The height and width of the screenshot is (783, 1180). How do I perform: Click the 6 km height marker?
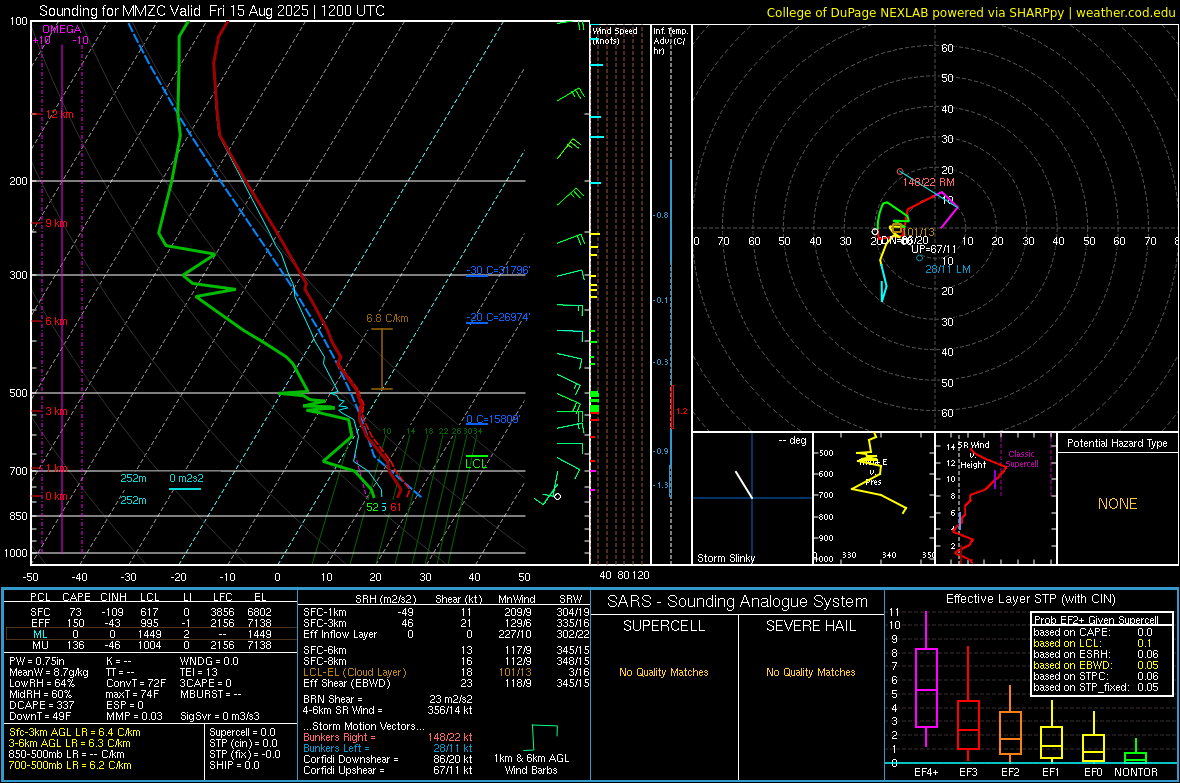click(56, 321)
